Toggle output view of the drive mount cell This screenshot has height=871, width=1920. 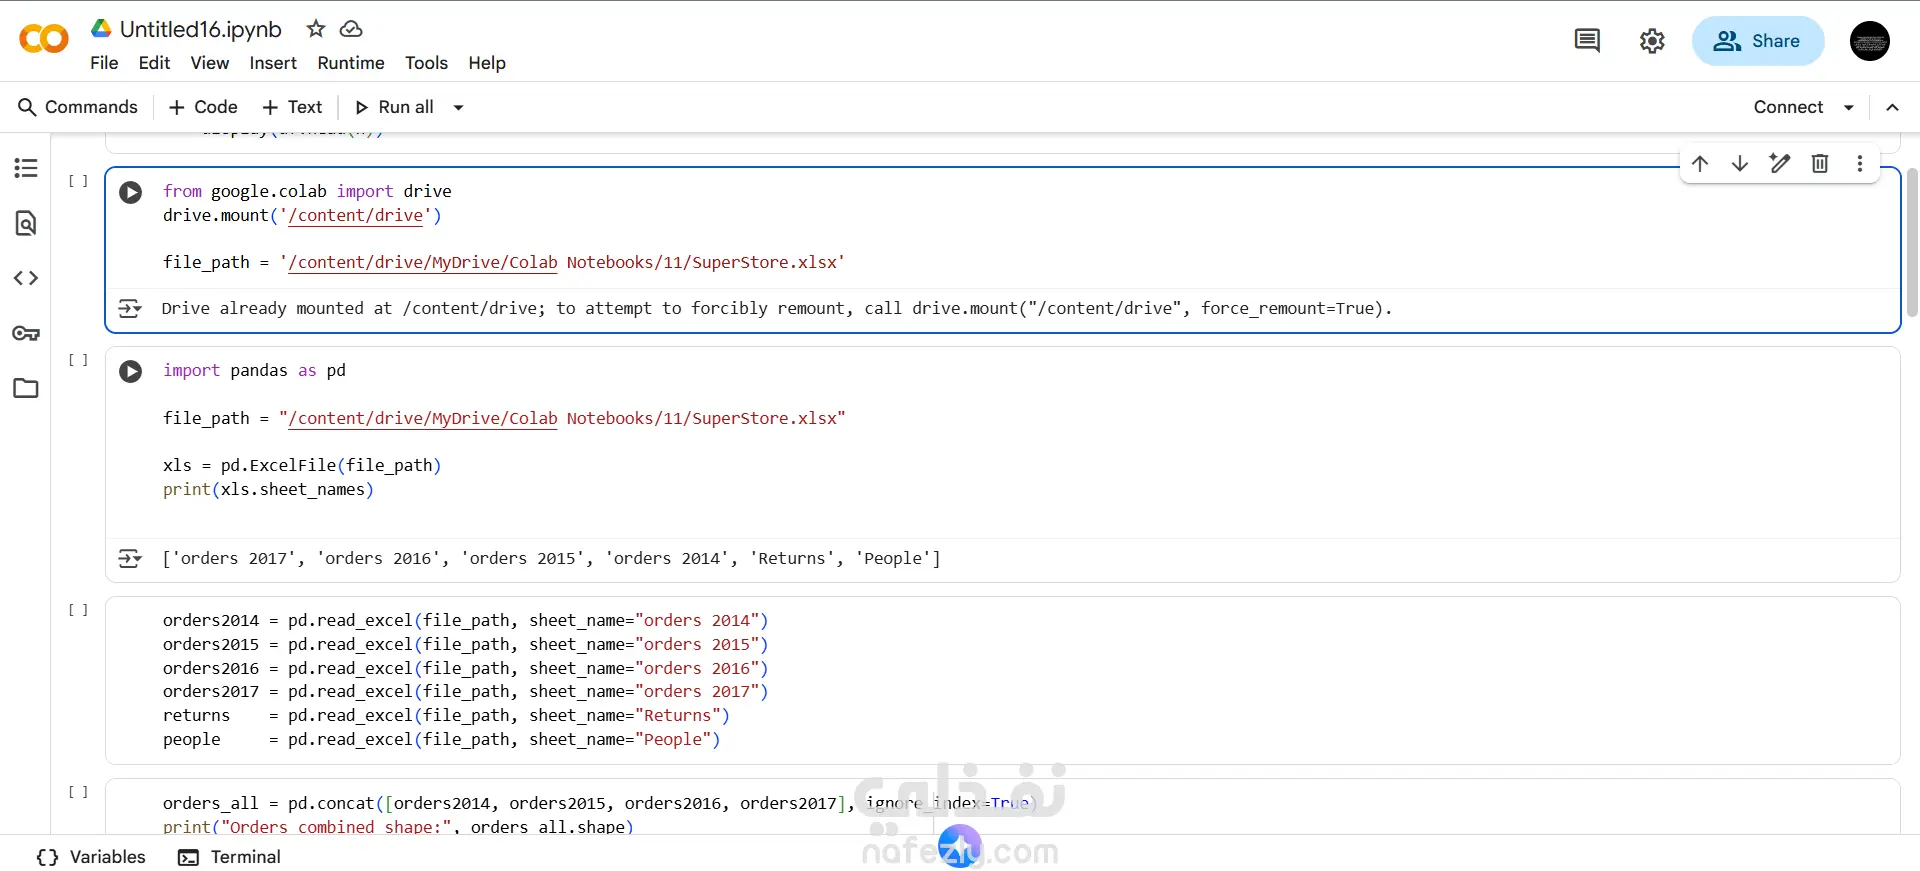pyautogui.click(x=130, y=309)
